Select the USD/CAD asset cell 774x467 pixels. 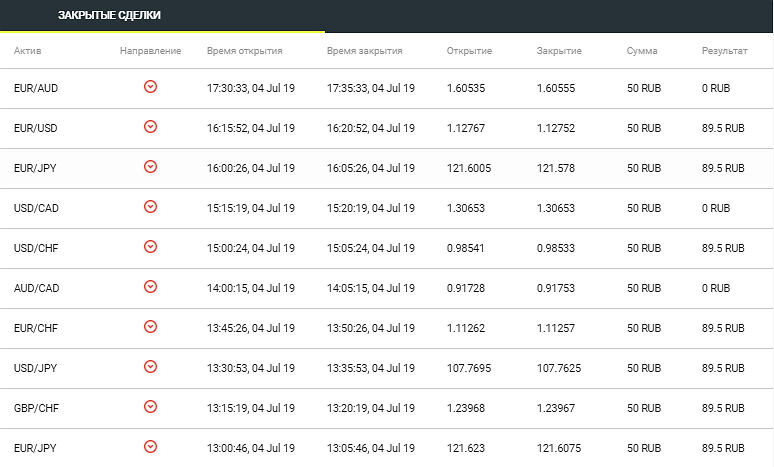[36, 208]
